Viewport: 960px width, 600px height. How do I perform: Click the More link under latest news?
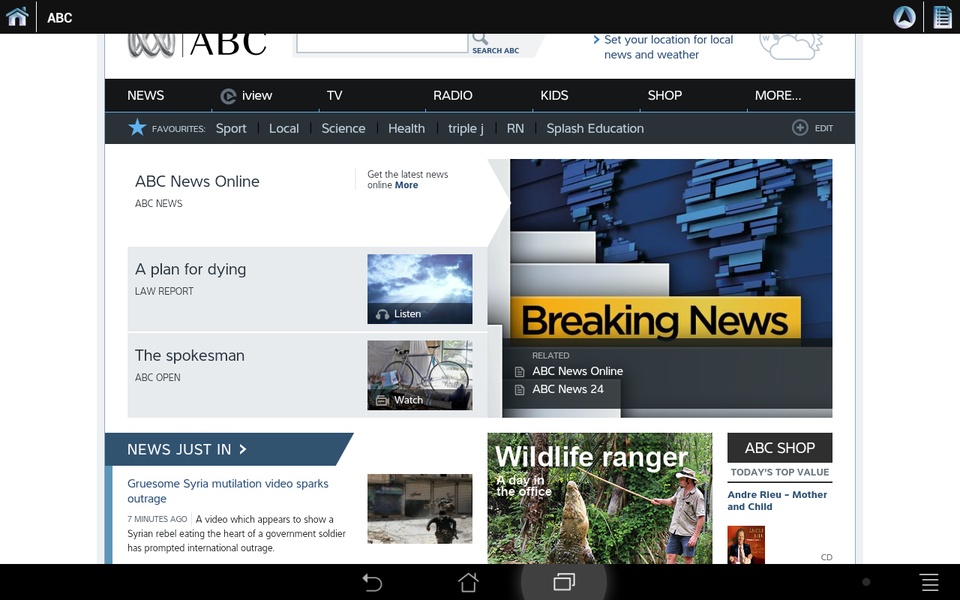point(407,185)
